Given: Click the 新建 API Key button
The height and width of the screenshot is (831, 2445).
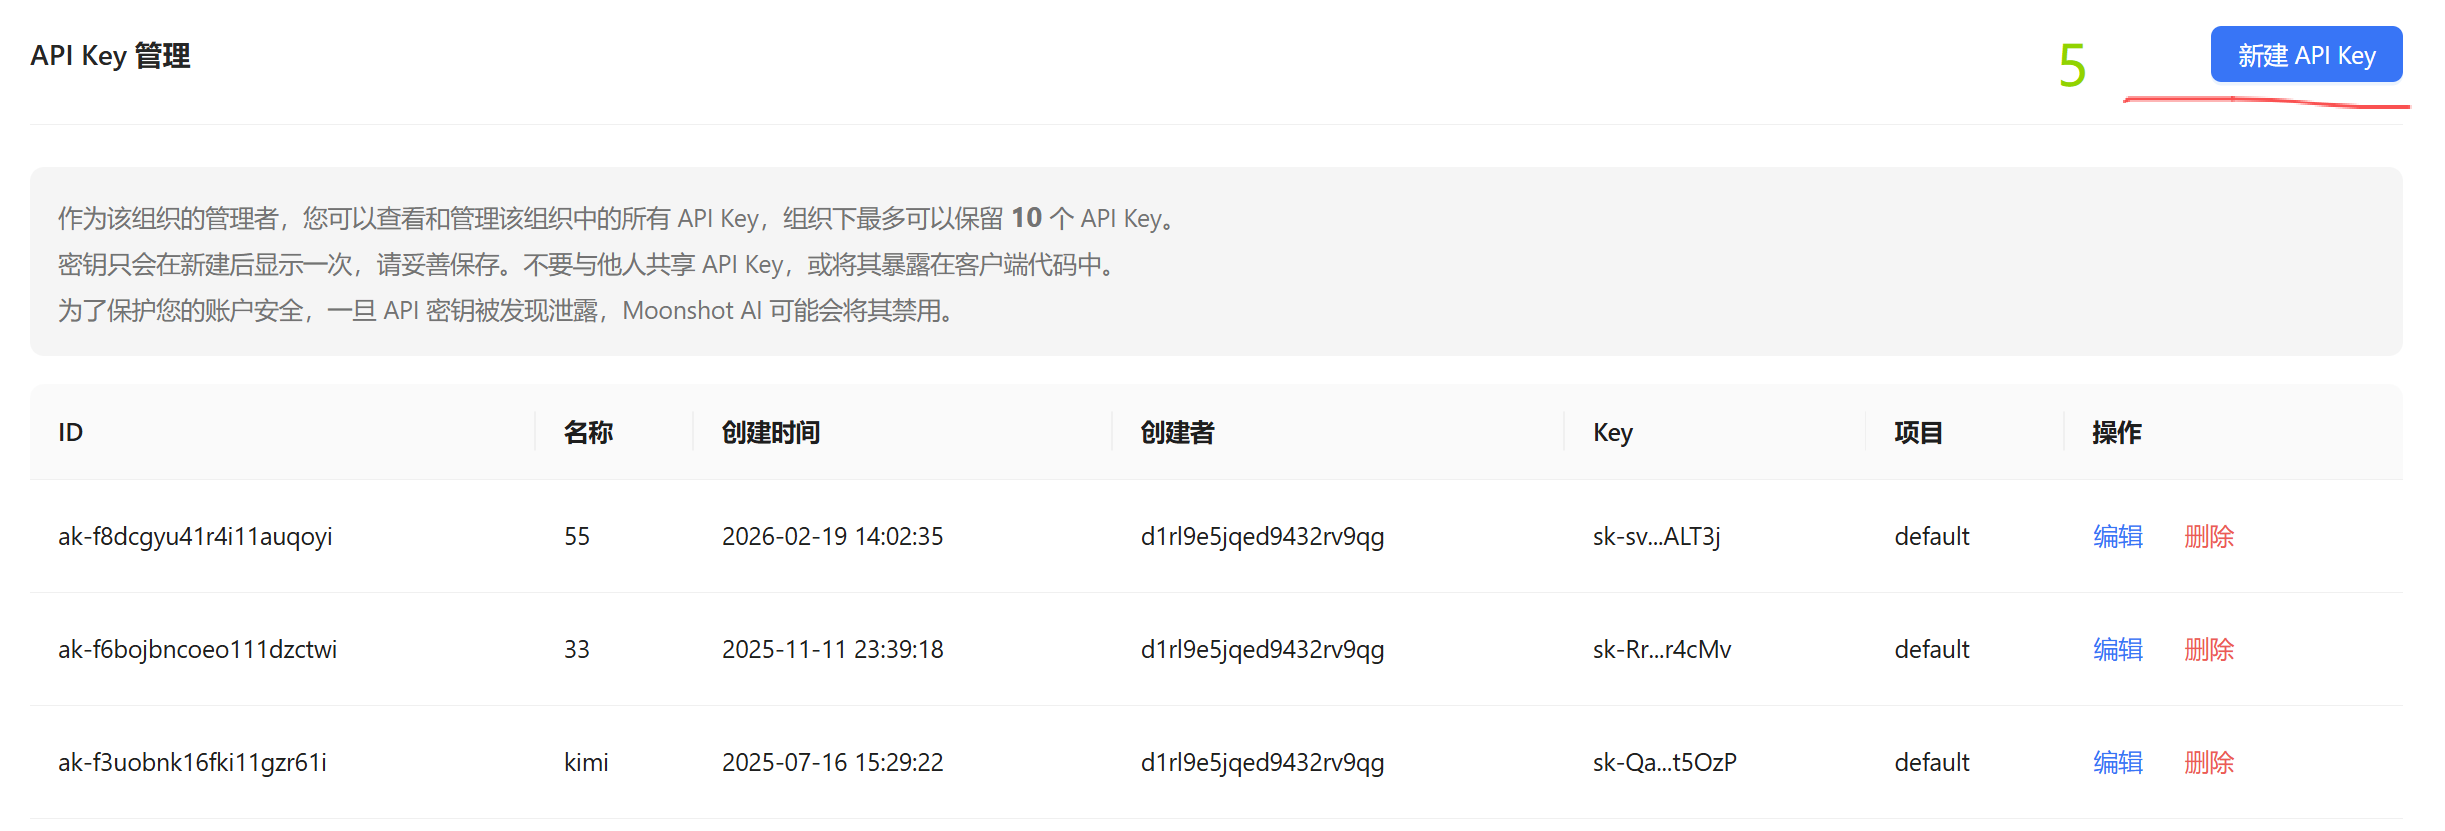Looking at the screenshot, I should tap(2305, 55).
